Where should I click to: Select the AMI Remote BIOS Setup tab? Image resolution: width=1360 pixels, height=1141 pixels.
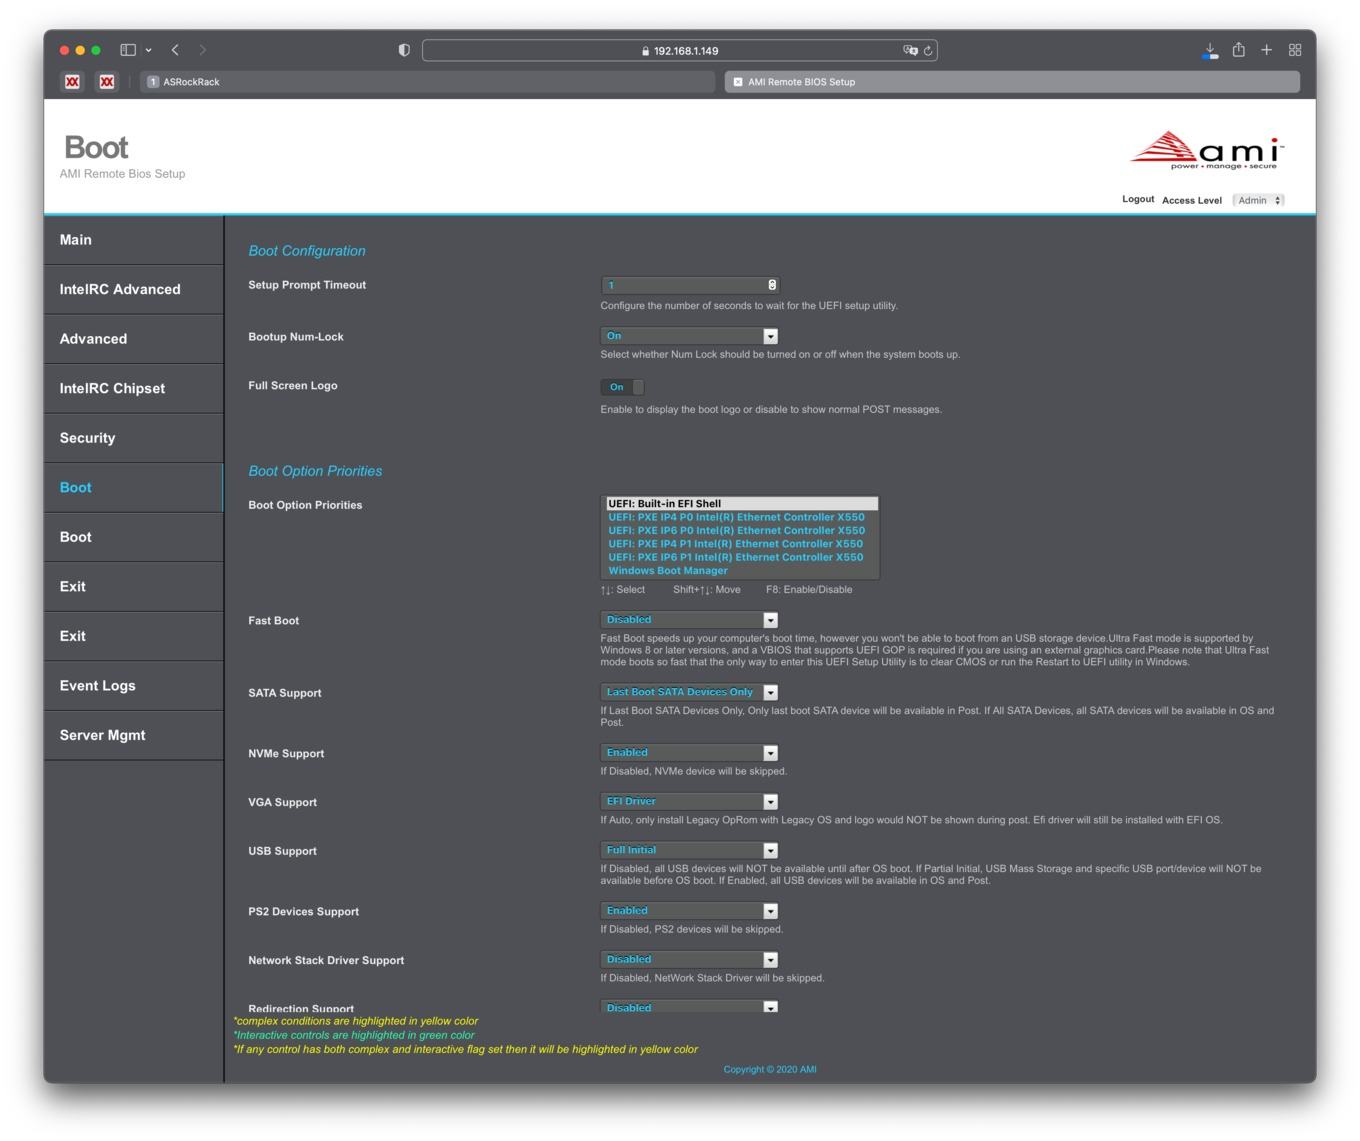coord(1012,82)
